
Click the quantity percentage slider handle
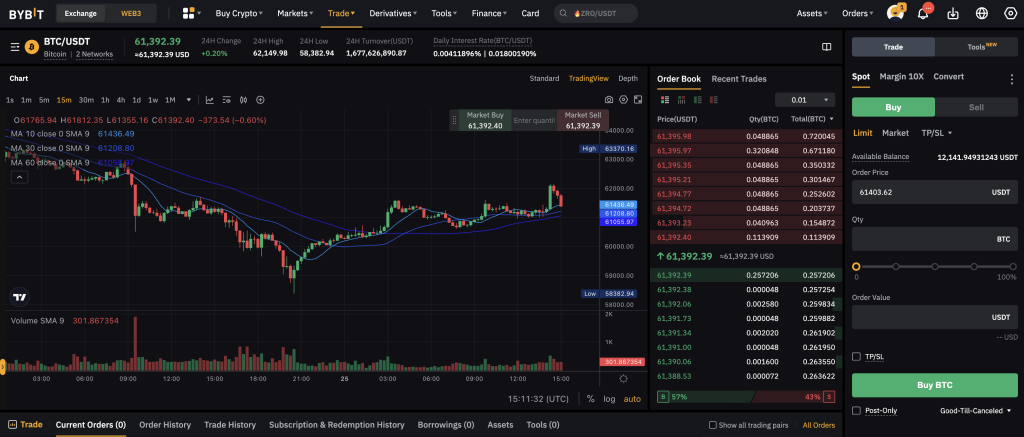856,267
